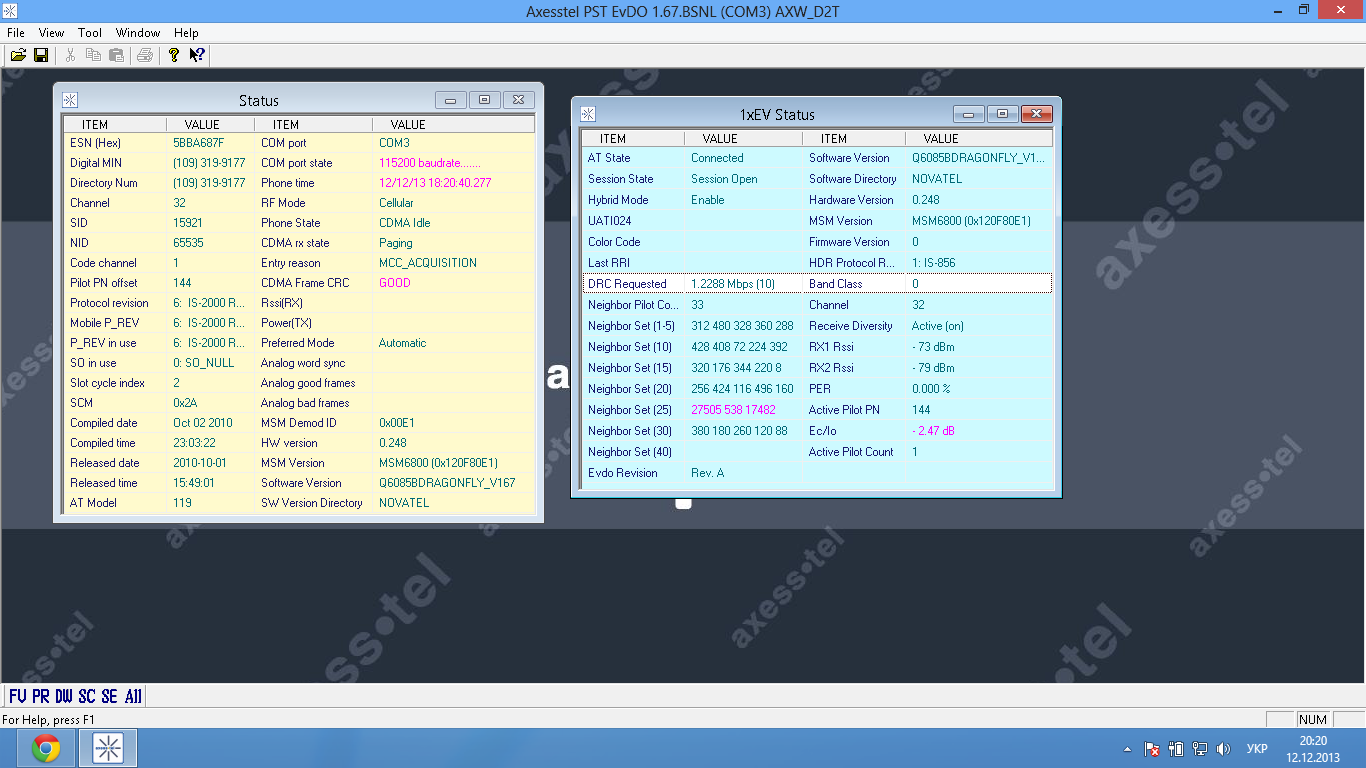Select the Automatic preferred mode value
The width and height of the screenshot is (1366, 768).
click(402, 343)
